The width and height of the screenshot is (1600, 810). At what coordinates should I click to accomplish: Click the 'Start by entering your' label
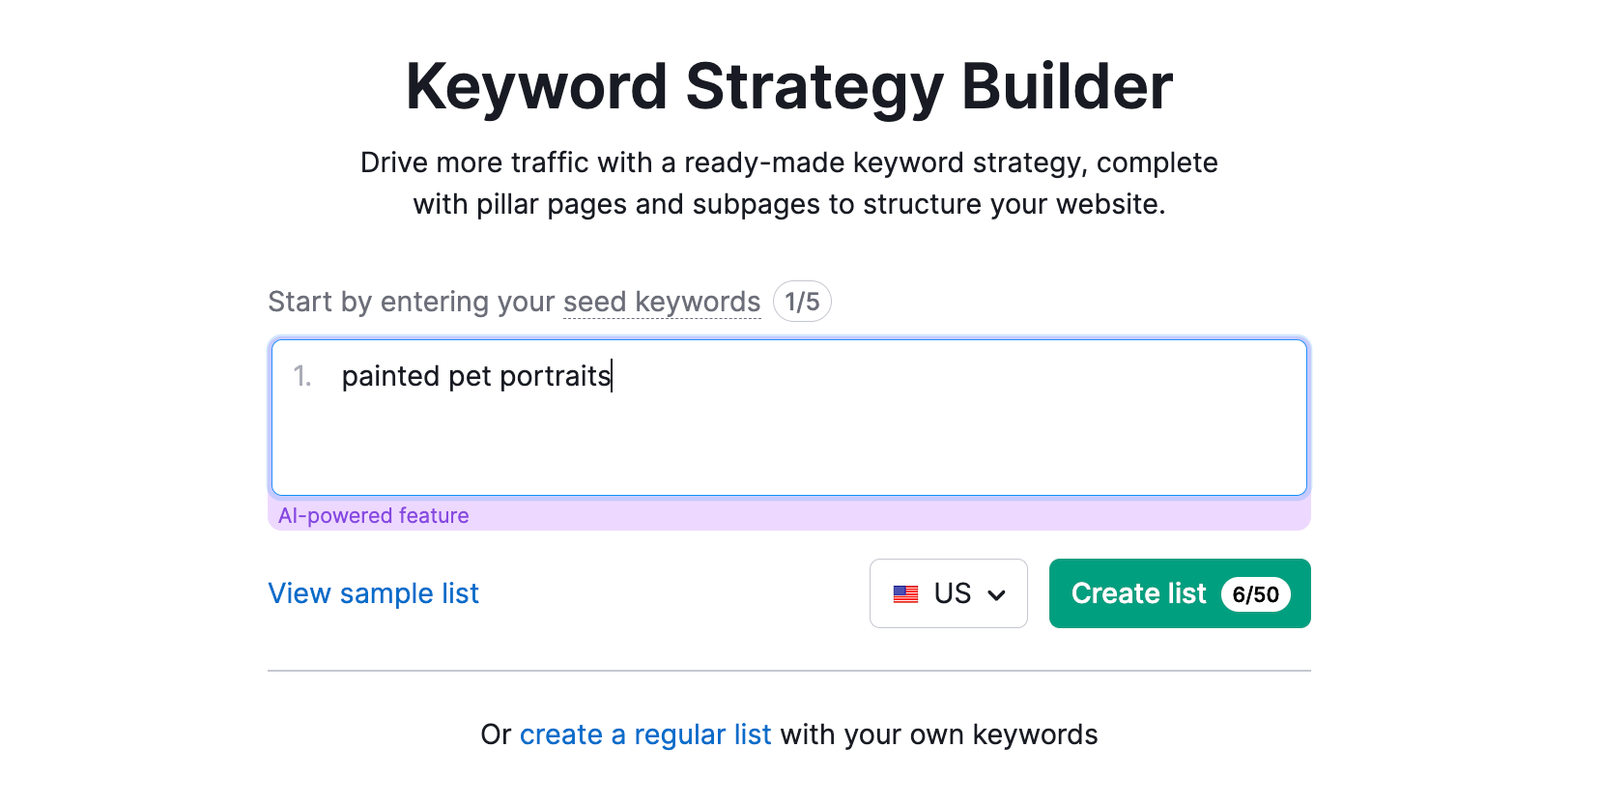point(410,301)
